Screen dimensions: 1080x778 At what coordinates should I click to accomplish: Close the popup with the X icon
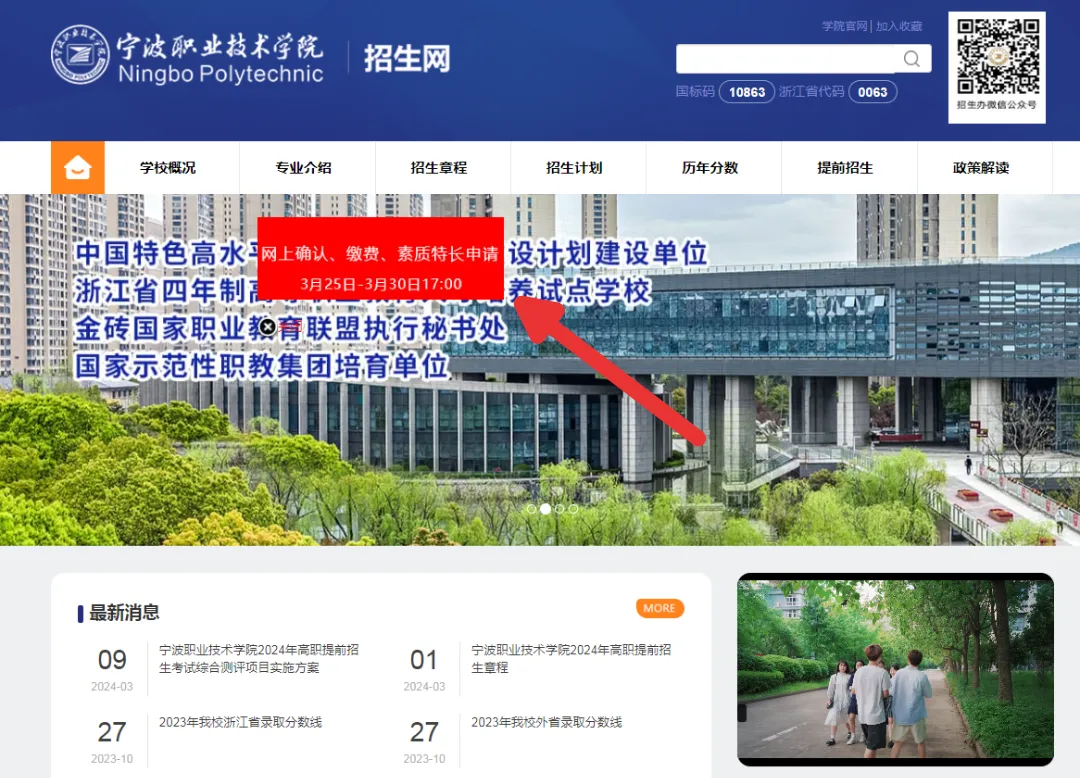[x=267, y=326]
